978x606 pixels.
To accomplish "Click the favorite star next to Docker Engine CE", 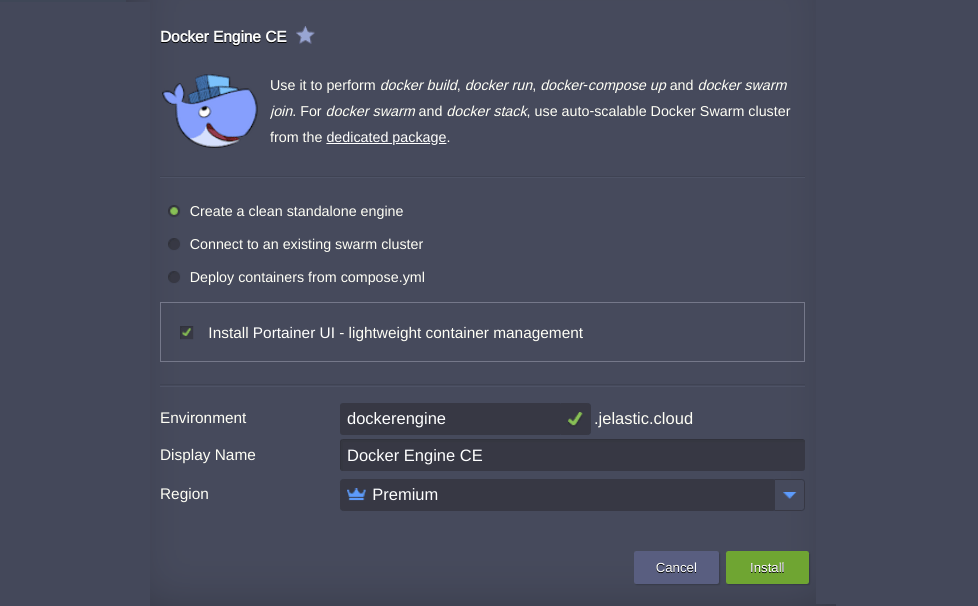I will [305, 36].
